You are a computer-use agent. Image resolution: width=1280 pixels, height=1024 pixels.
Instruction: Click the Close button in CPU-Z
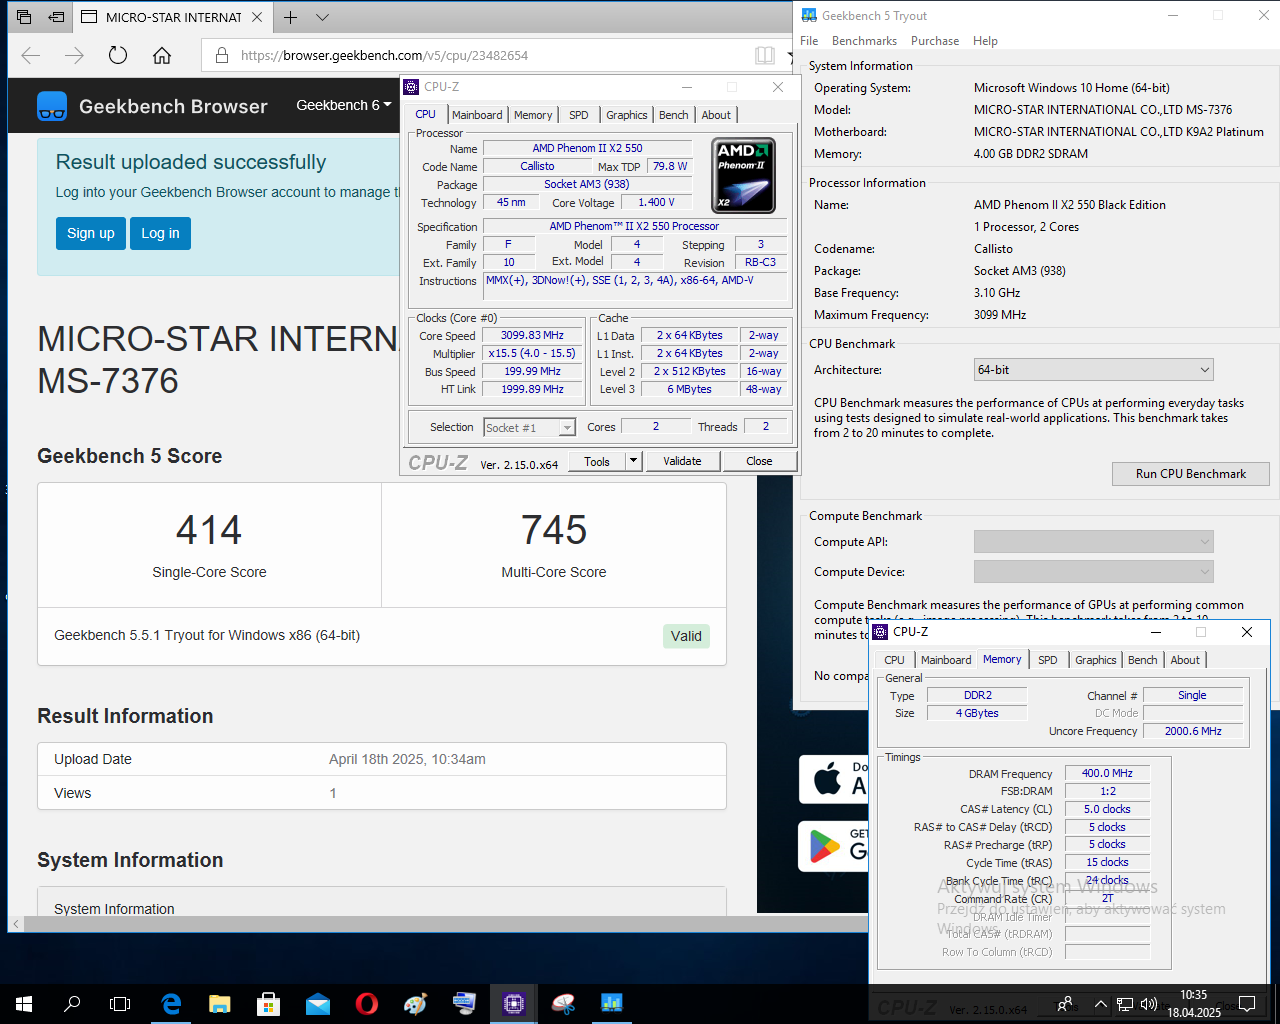point(759,461)
